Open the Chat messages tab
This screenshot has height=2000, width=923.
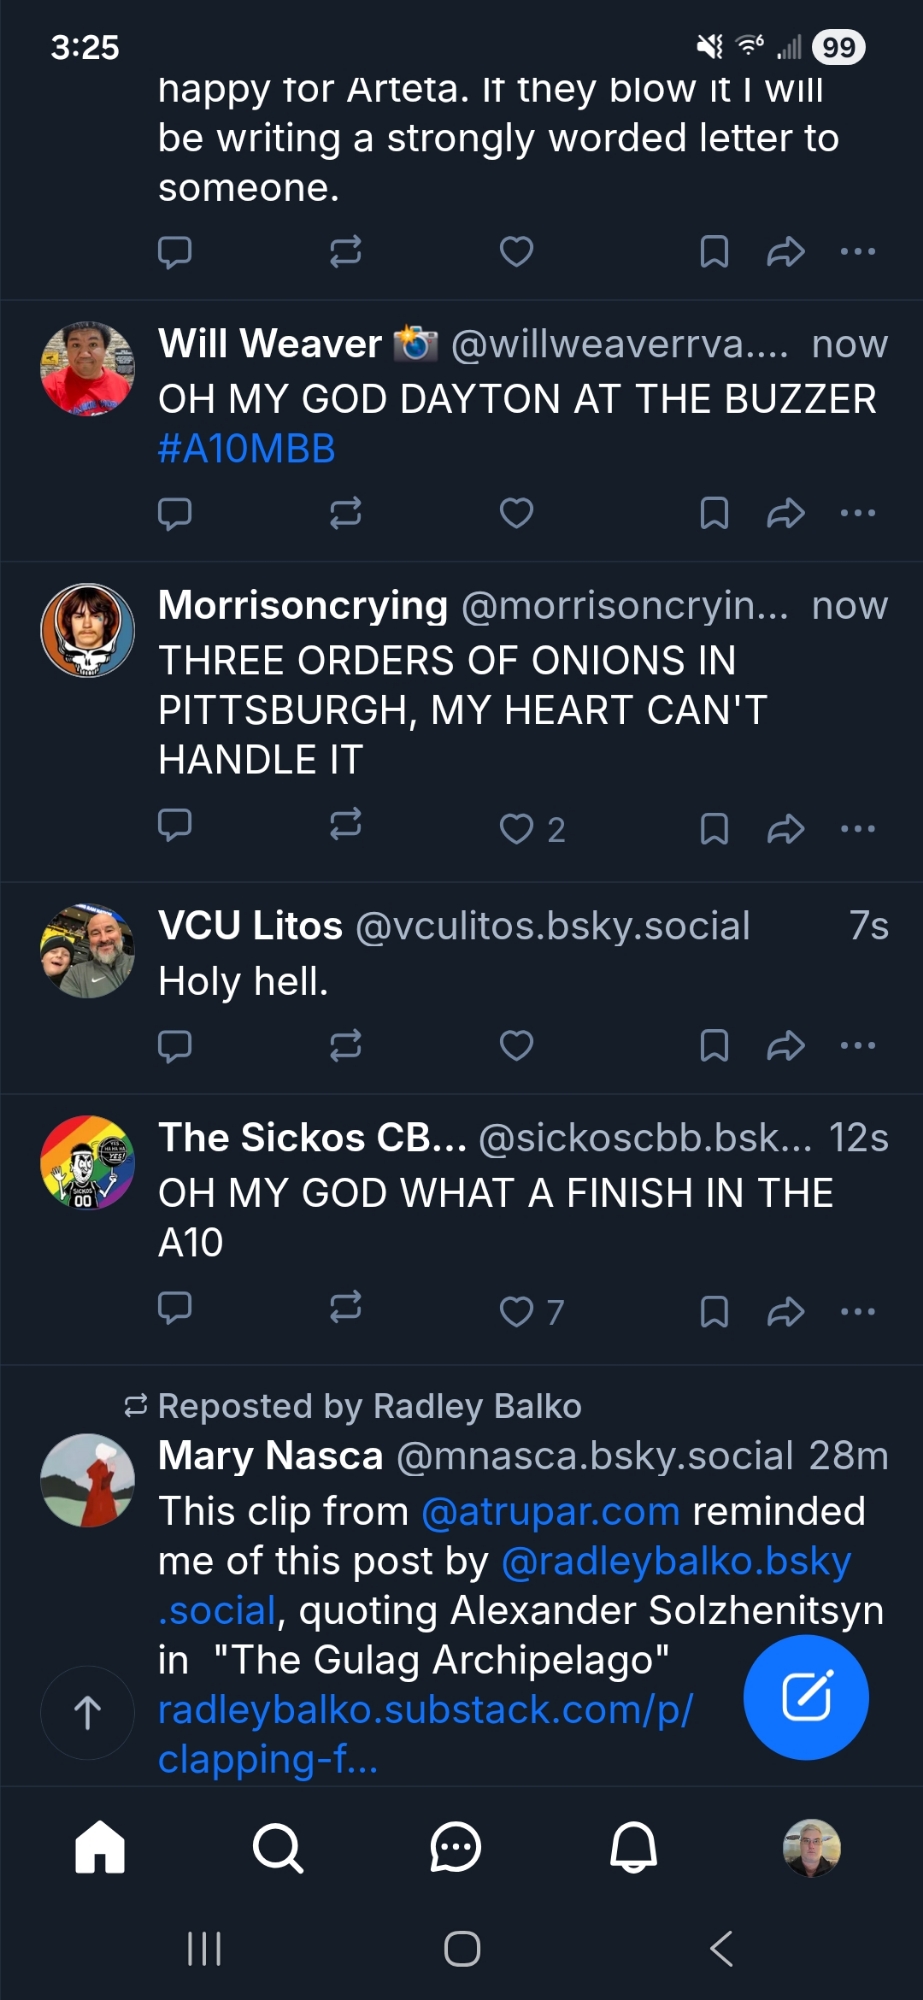click(x=456, y=1848)
